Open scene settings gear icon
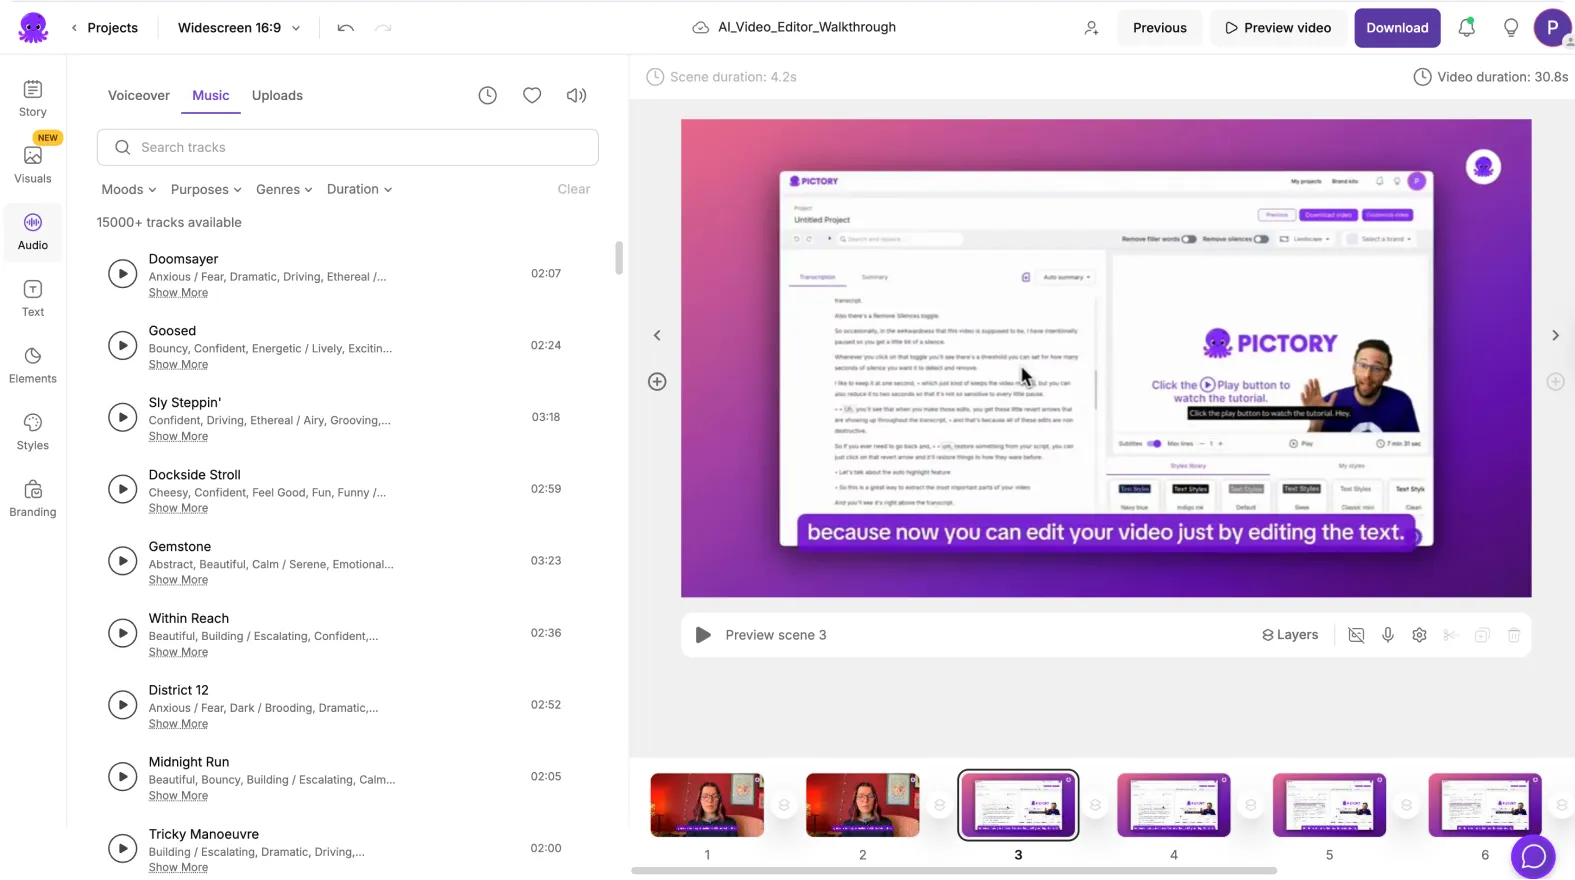The height and width of the screenshot is (880, 1575). point(1419,635)
